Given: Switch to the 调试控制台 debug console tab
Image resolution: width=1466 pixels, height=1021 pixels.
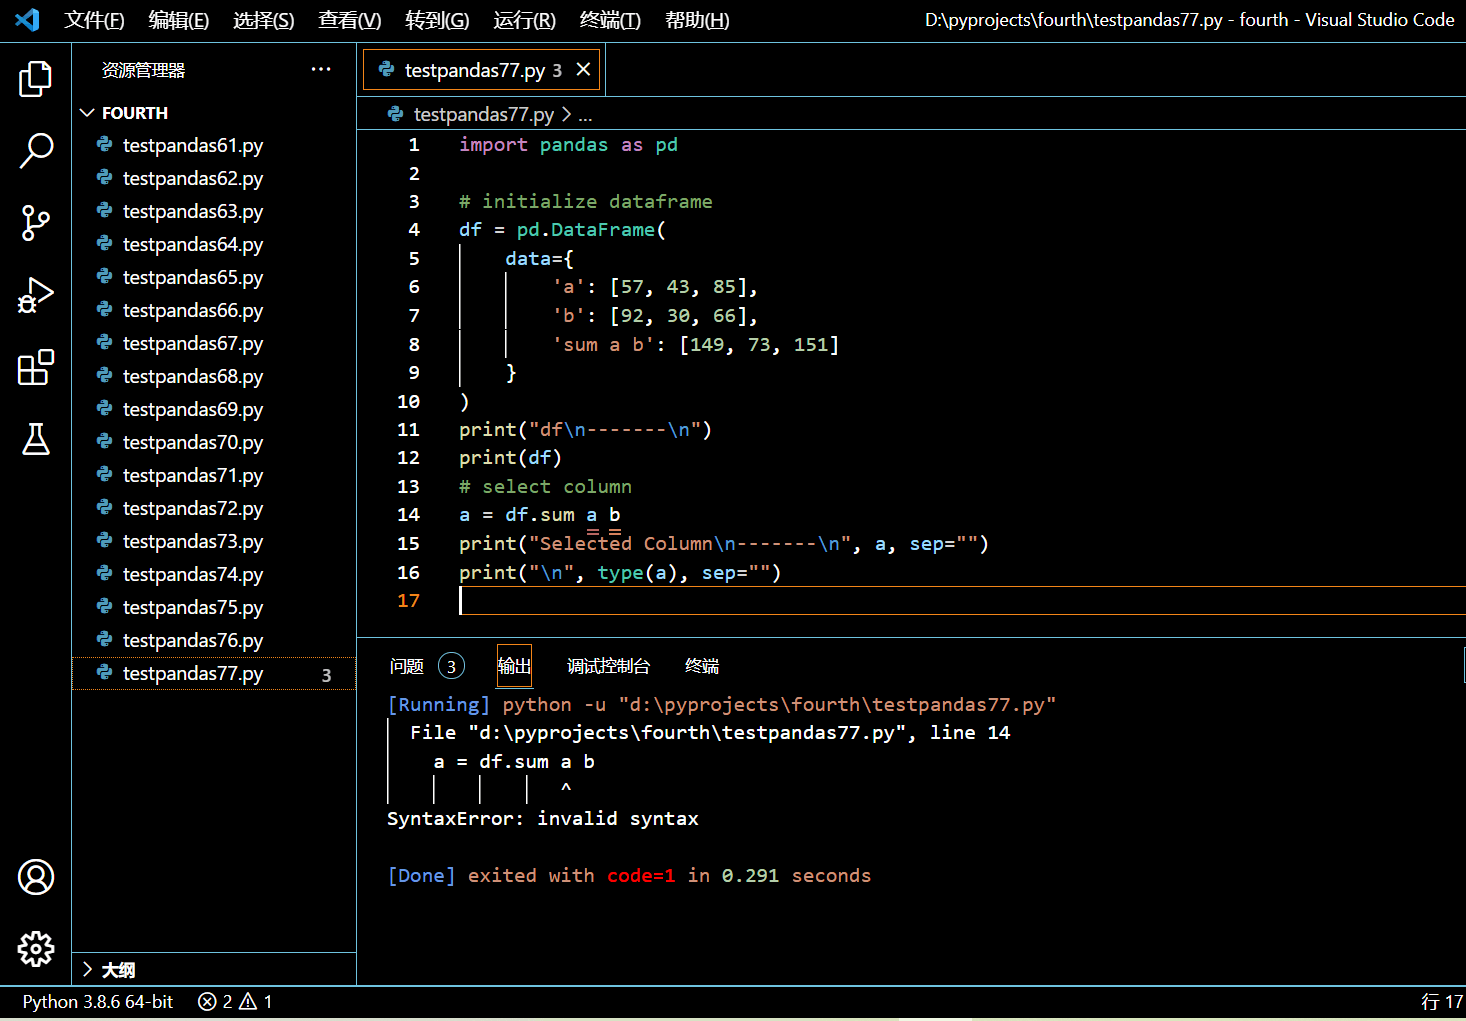Looking at the screenshot, I should pos(608,666).
